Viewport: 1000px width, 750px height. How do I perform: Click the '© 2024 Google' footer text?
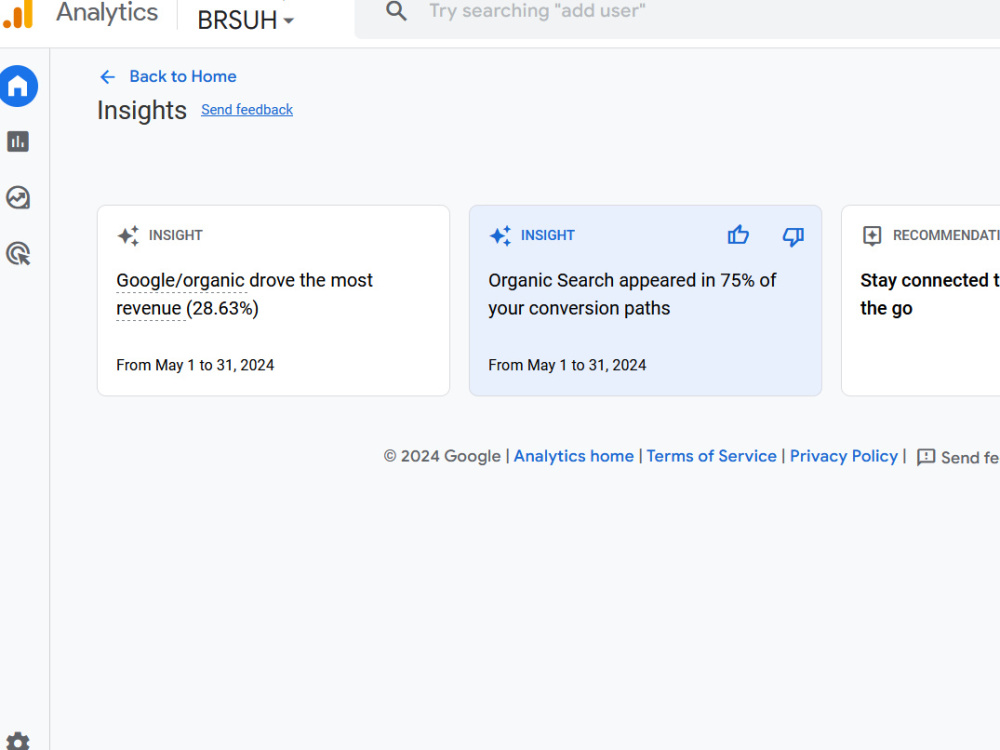(442, 456)
